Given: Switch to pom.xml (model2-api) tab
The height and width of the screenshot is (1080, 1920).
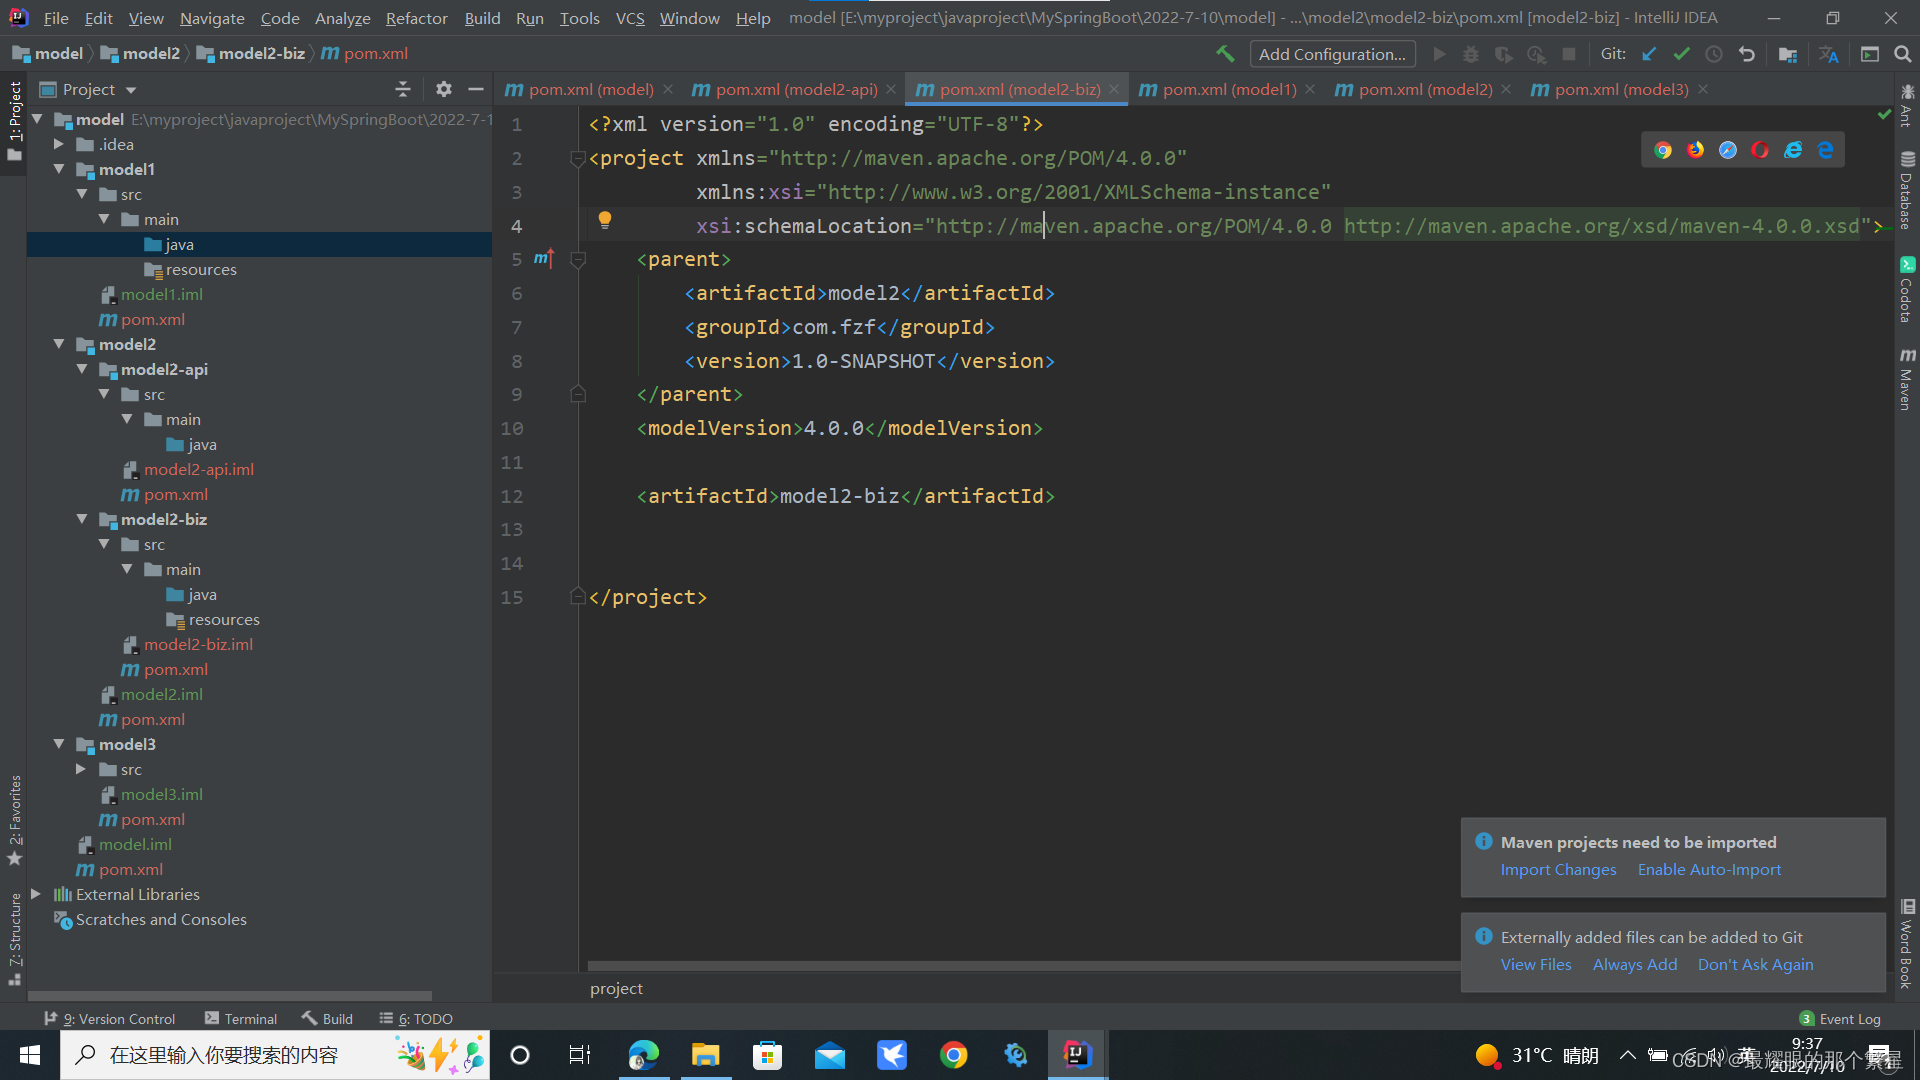Looking at the screenshot, I should tap(796, 89).
